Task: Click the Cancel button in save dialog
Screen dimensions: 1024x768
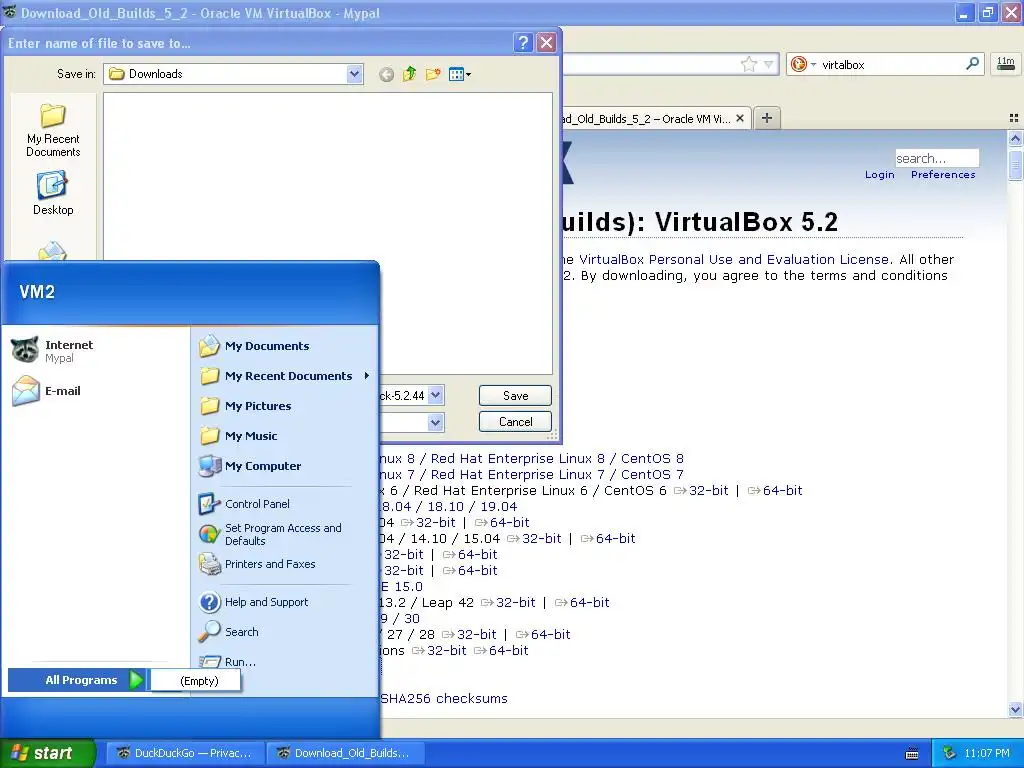Action: click(x=515, y=422)
